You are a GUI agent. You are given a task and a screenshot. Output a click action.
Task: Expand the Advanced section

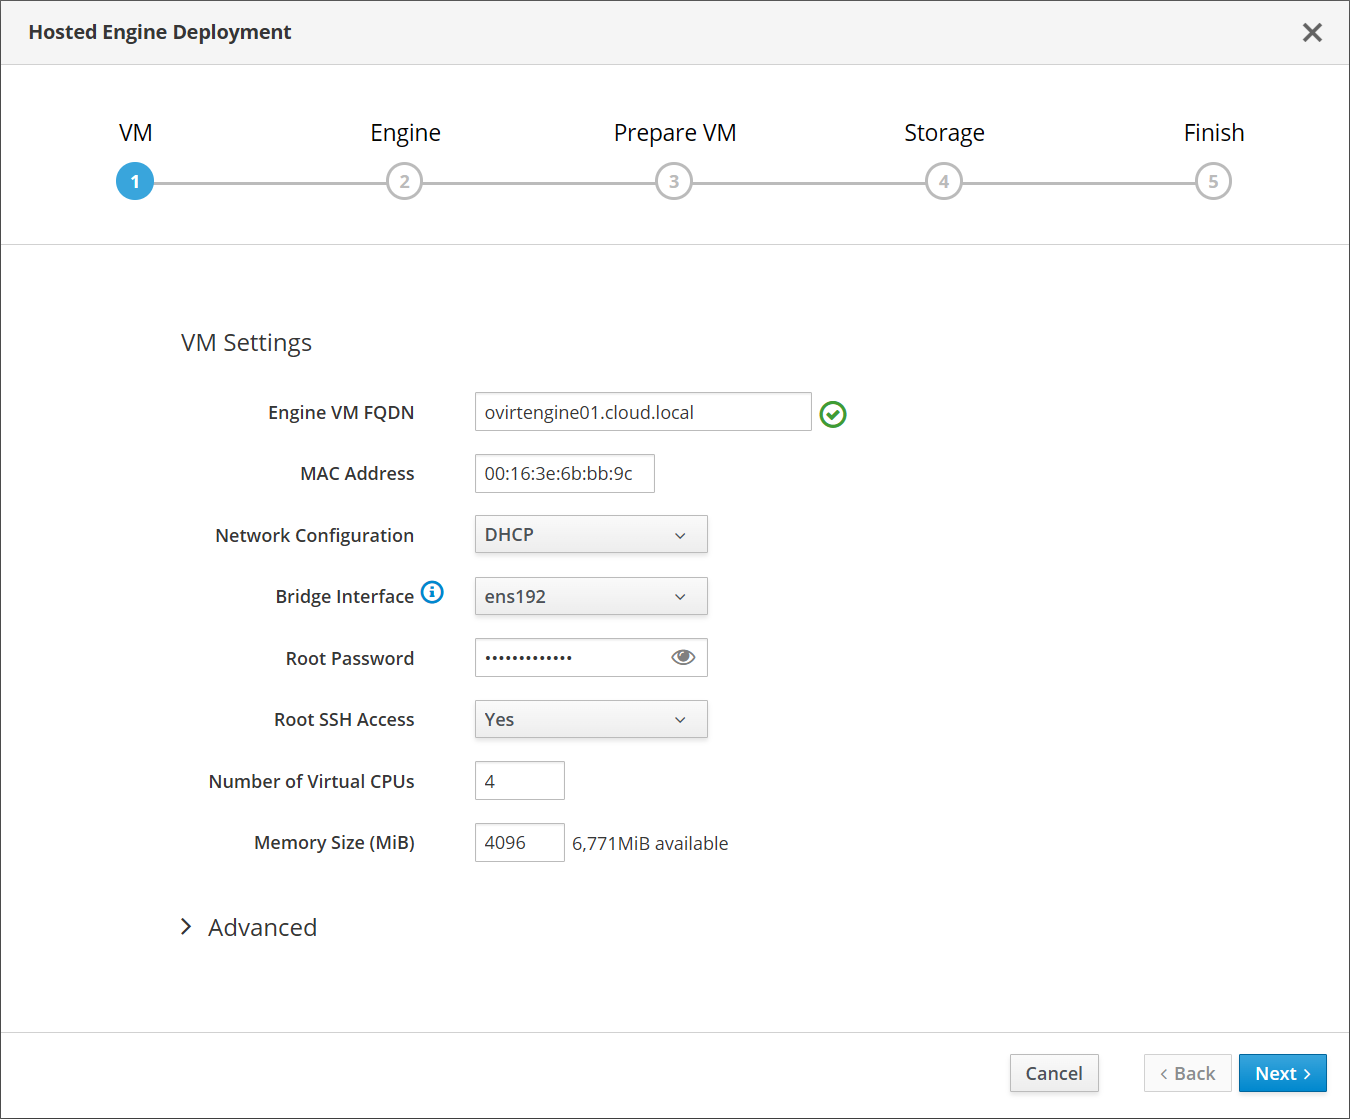click(x=249, y=927)
